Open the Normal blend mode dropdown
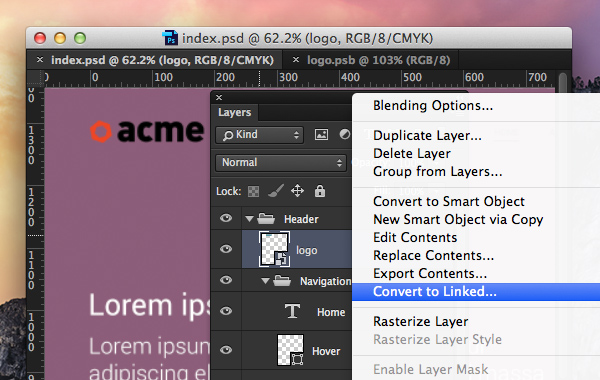600x380 pixels. tap(281, 163)
